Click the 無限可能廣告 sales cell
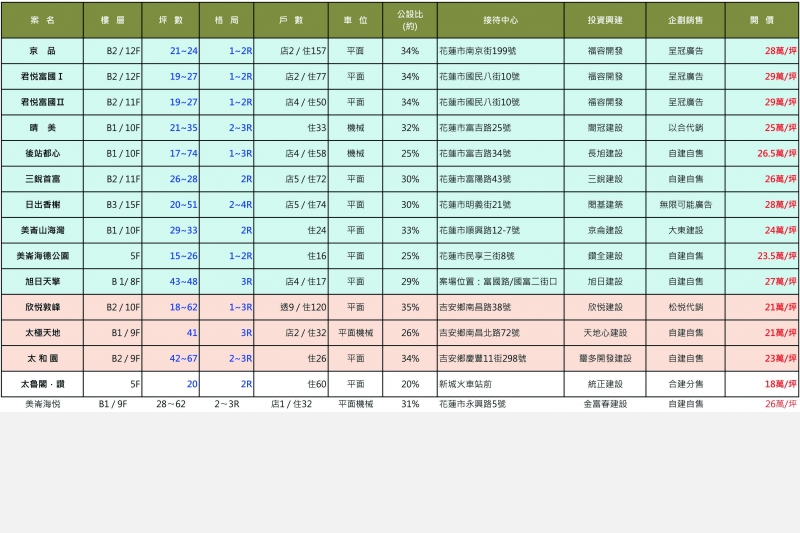The width and height of the screenshot is (800, 533). [685, 205]
